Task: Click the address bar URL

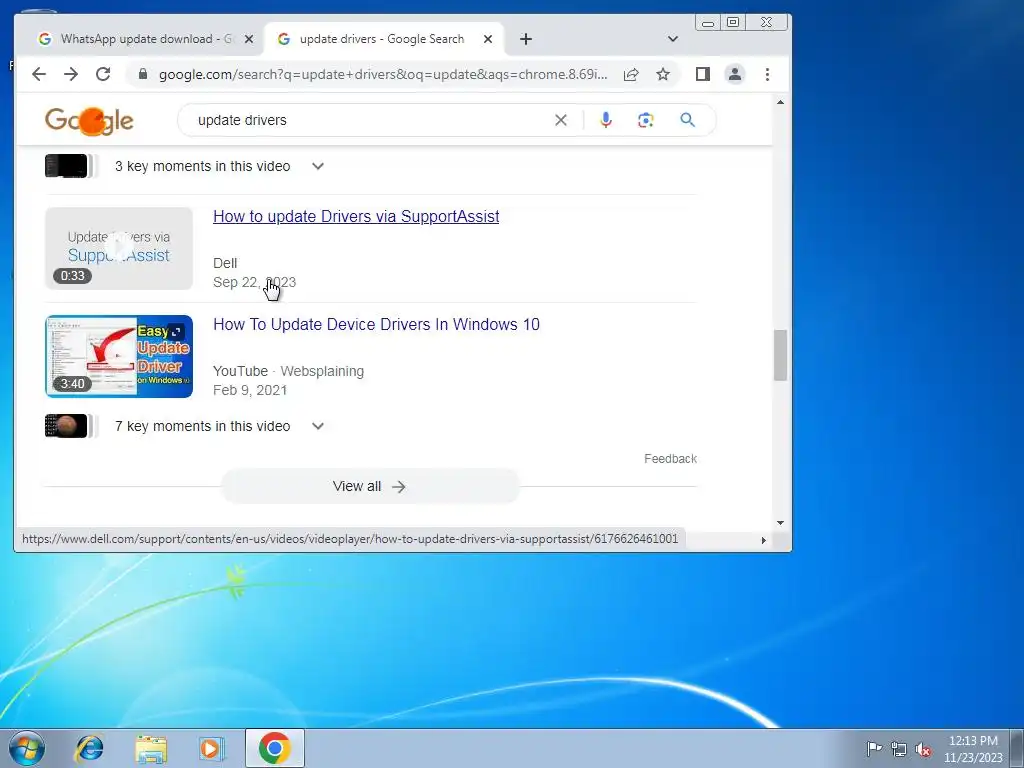Action: (x=383, y=74)
